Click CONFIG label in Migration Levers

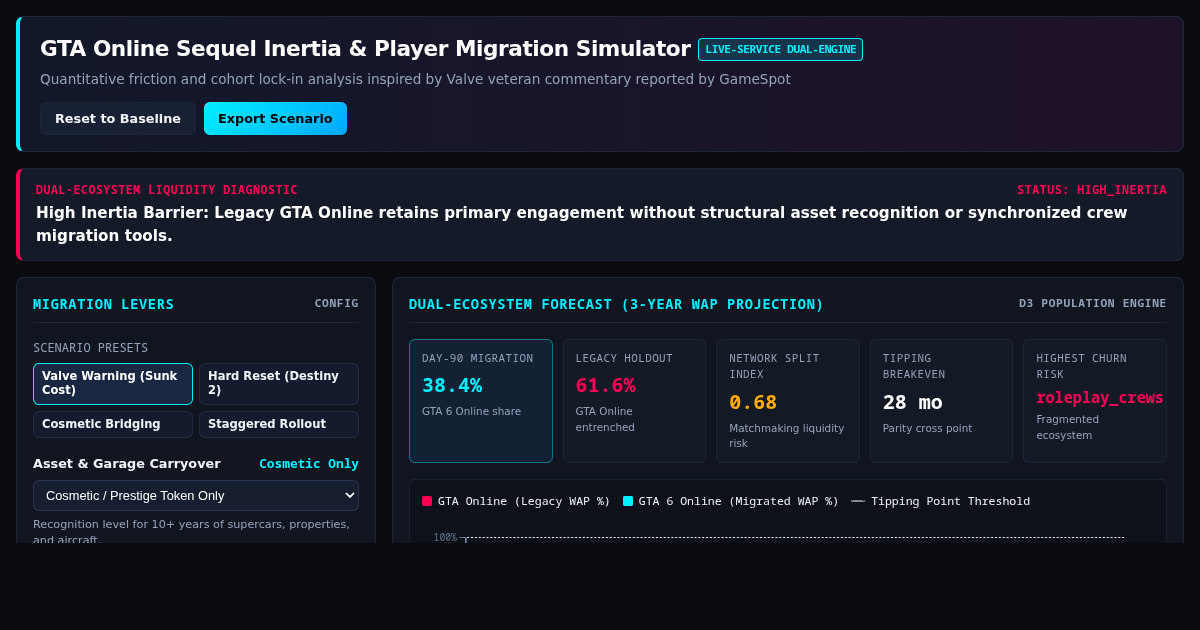coord(336,304)
